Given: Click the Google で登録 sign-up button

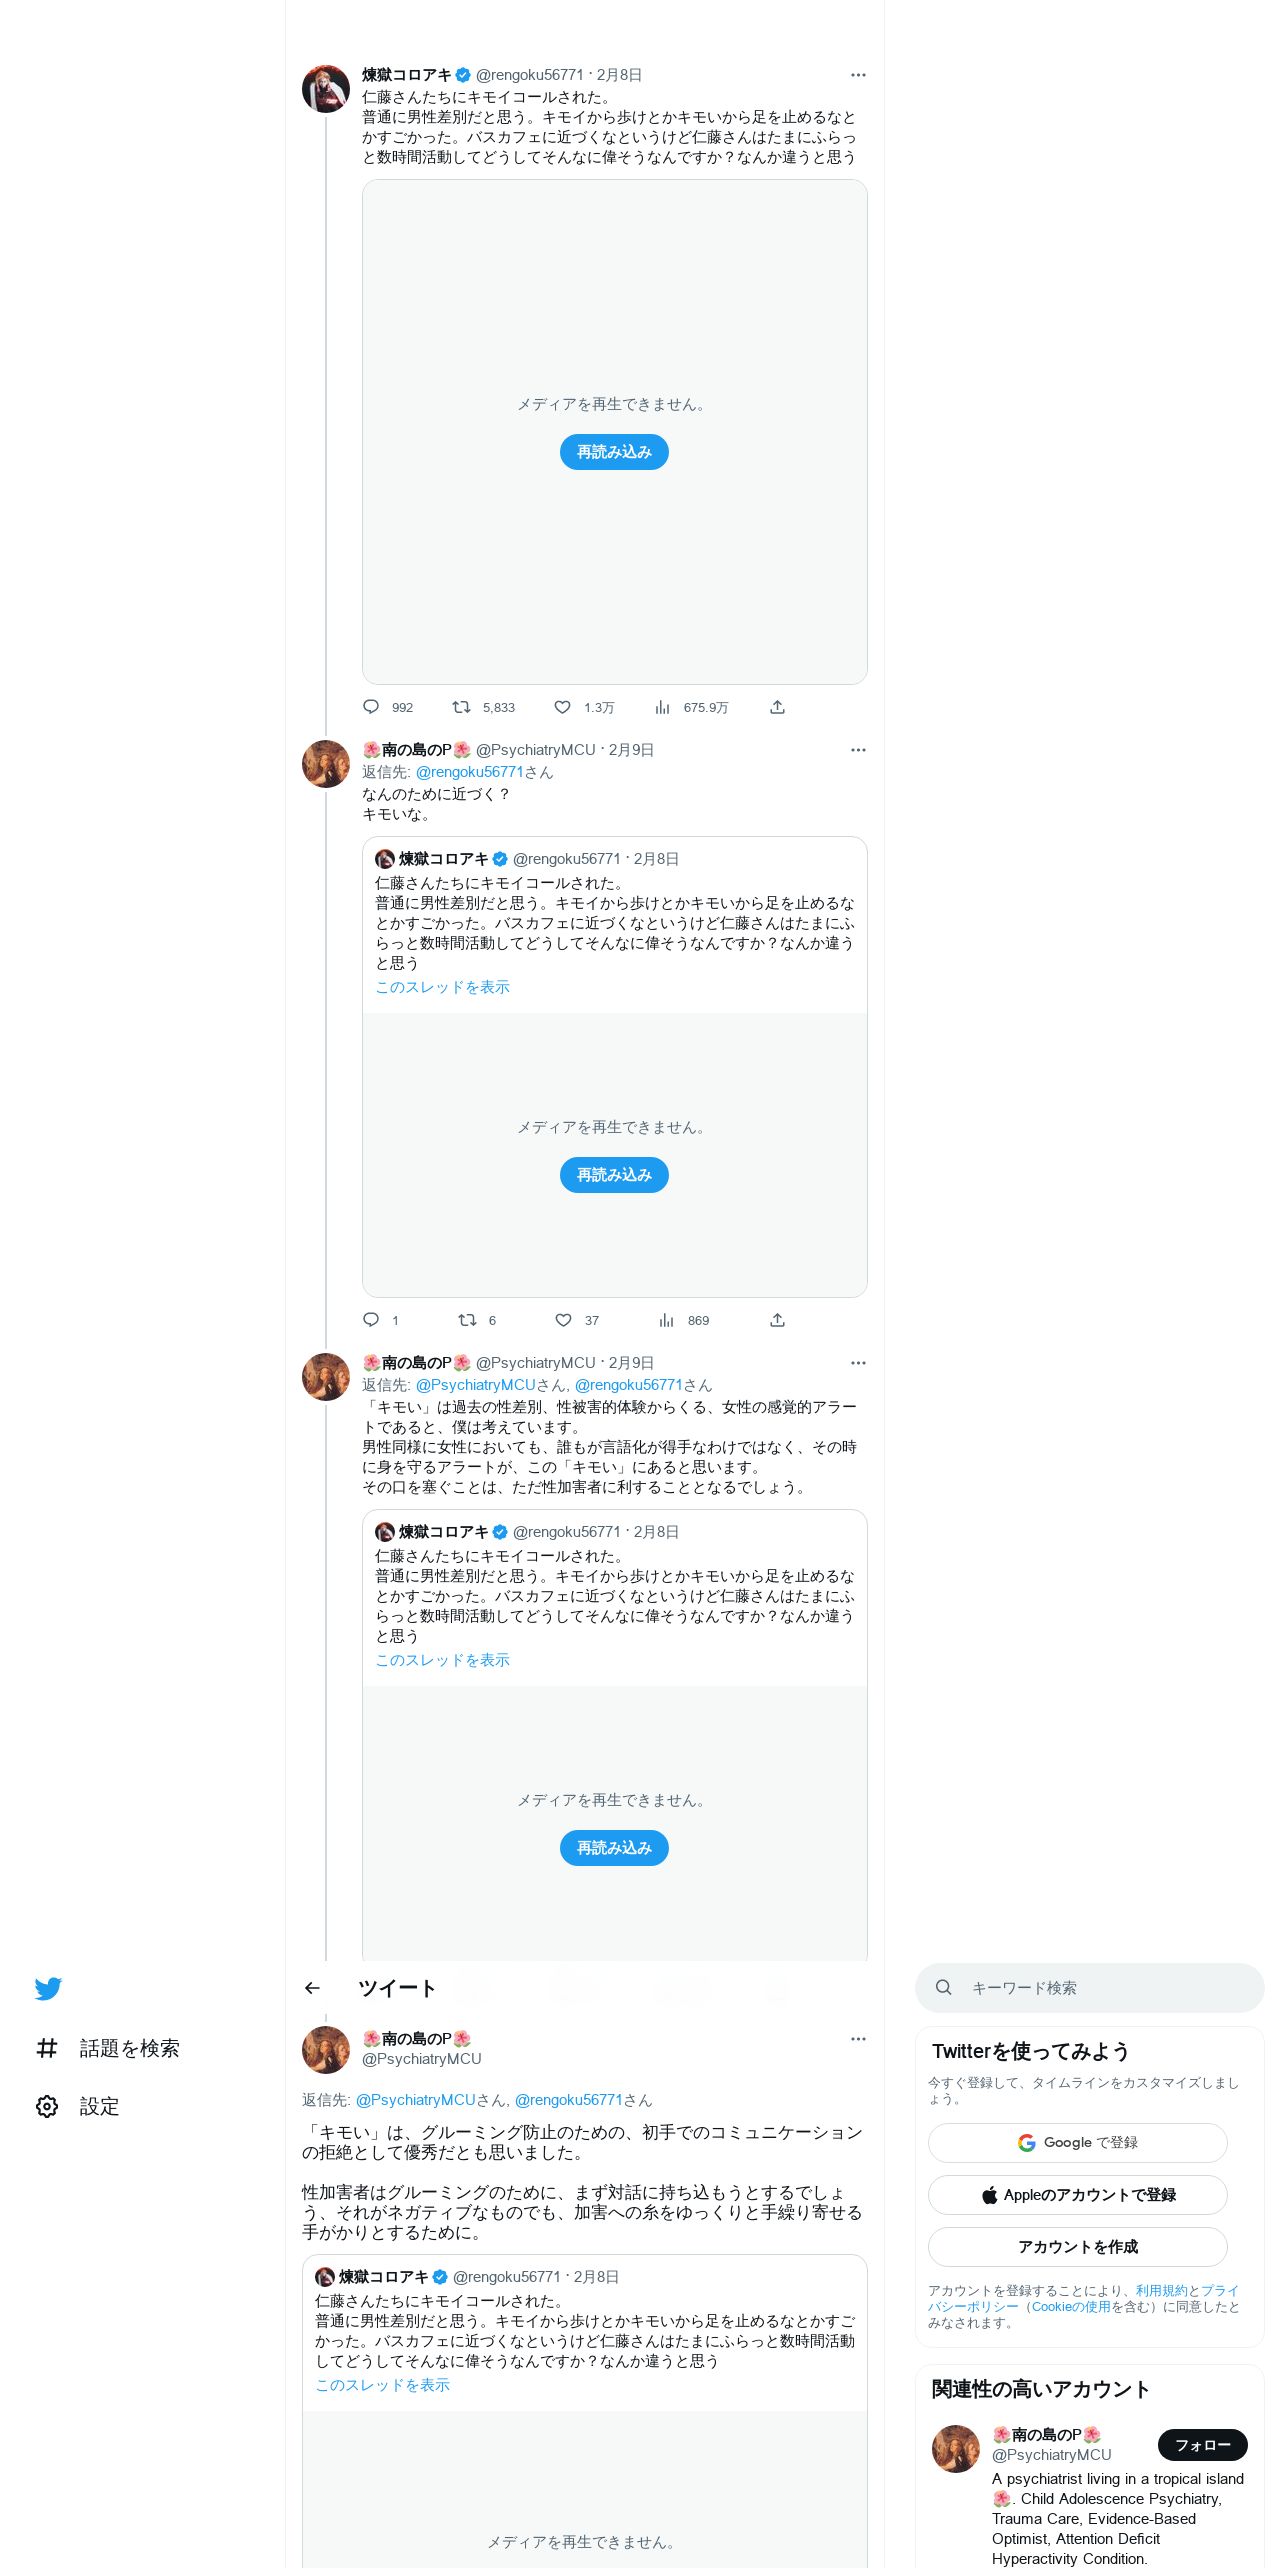Looking at the screenshot, I should [1078, 2143].
